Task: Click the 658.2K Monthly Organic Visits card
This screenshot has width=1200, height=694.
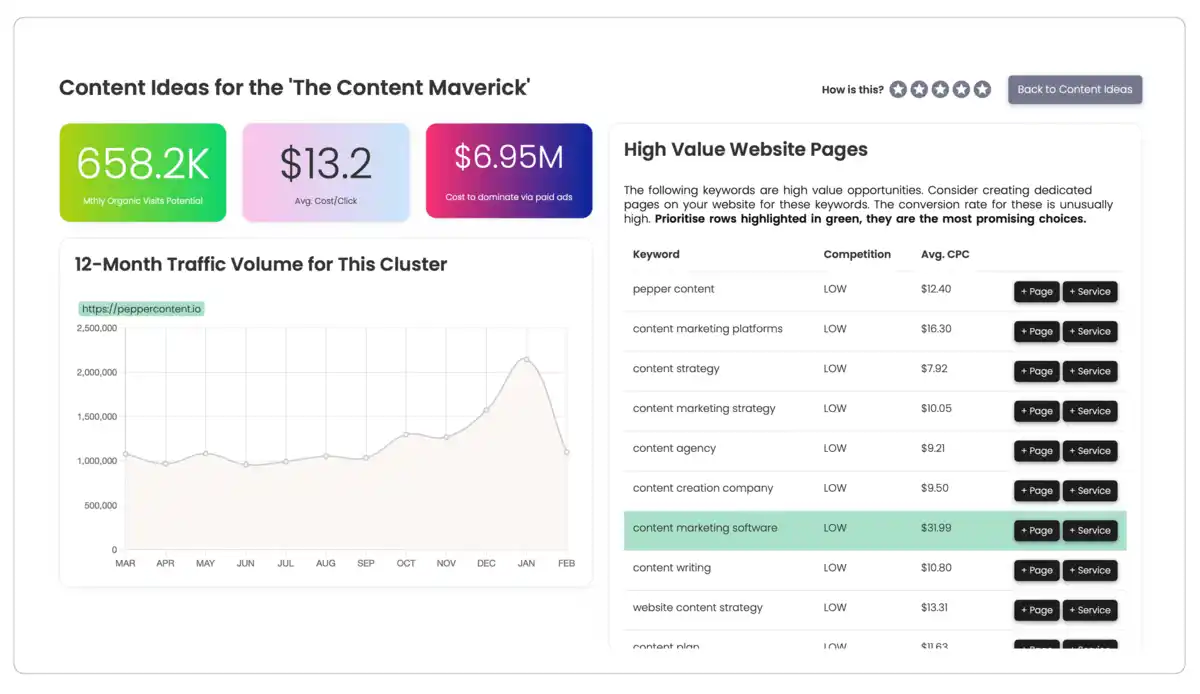Action: (142, 171)
